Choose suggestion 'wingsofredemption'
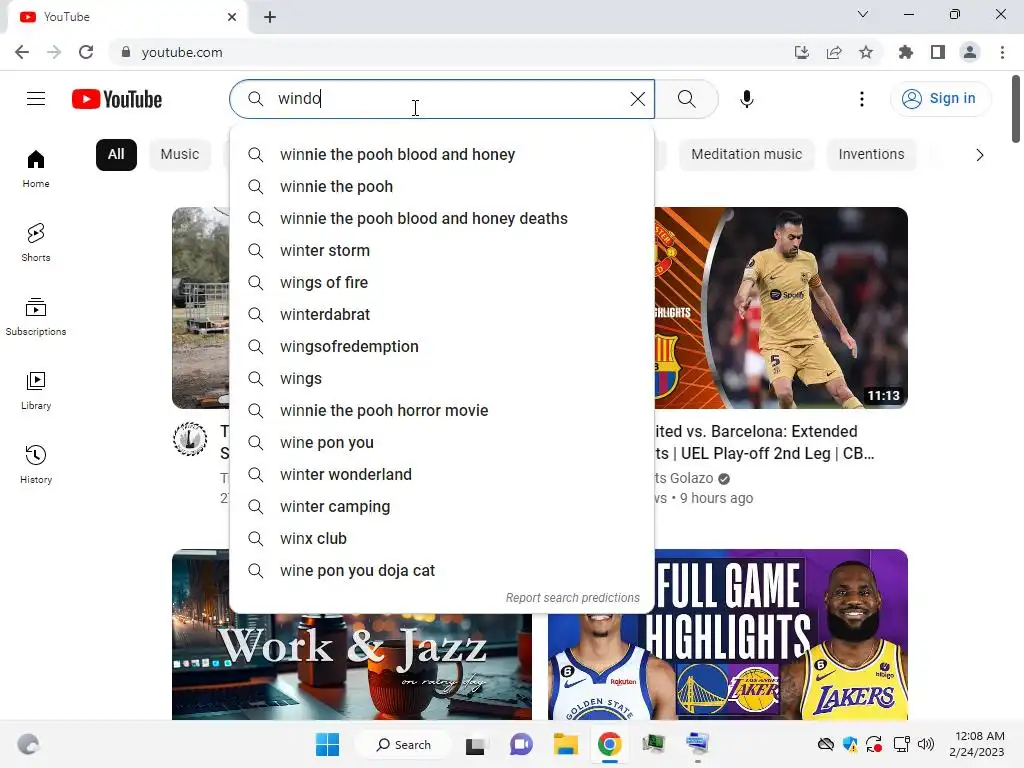The height and width of the screenshot is (768, 1024). [x=442, y=347]
